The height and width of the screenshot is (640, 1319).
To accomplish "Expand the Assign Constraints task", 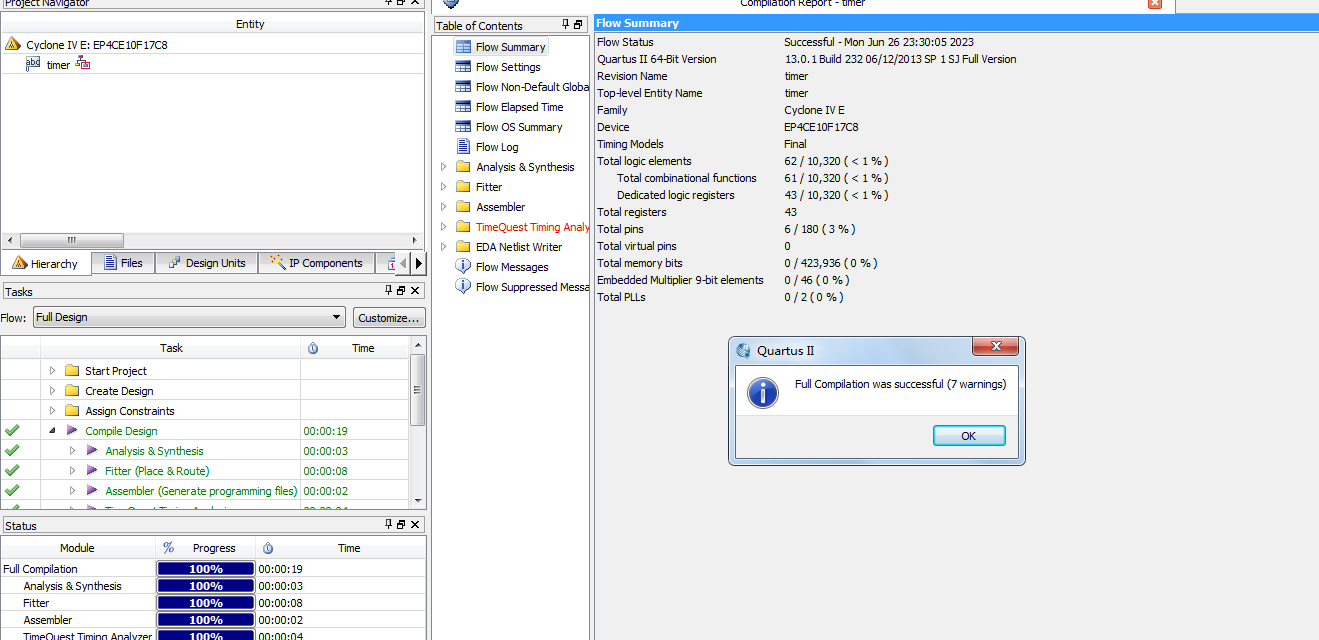I will pos(52,411).
